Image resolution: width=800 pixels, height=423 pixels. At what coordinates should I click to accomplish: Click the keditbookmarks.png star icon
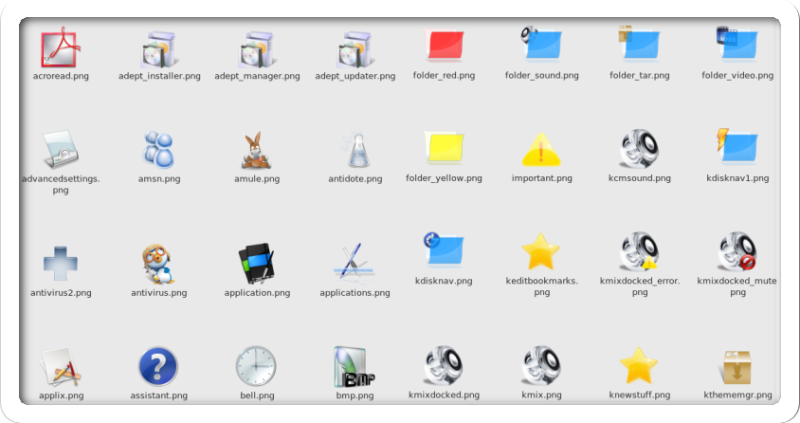click(x=541, y=252)
